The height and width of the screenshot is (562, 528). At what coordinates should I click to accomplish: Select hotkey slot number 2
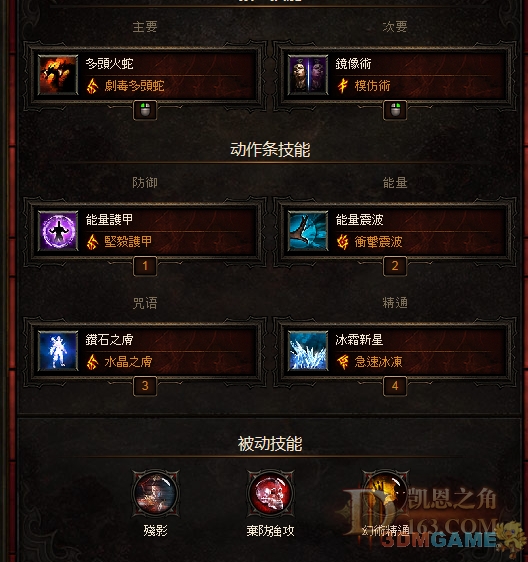[395, 266]
